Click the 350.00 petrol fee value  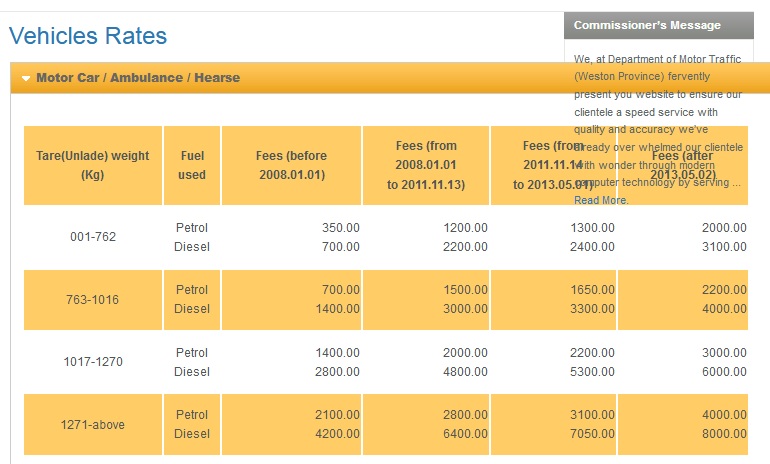pos(340,228)
